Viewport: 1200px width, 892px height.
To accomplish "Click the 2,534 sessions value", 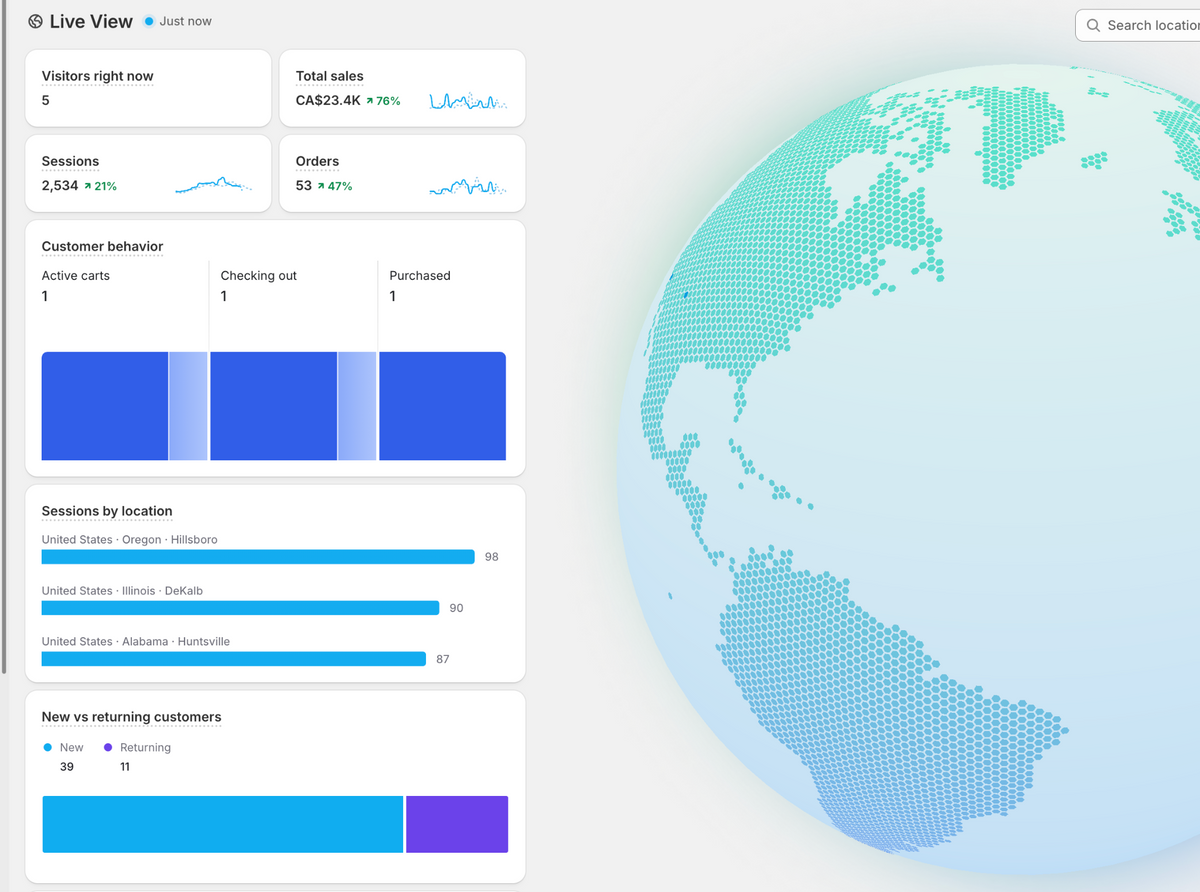I will (60, 186).
